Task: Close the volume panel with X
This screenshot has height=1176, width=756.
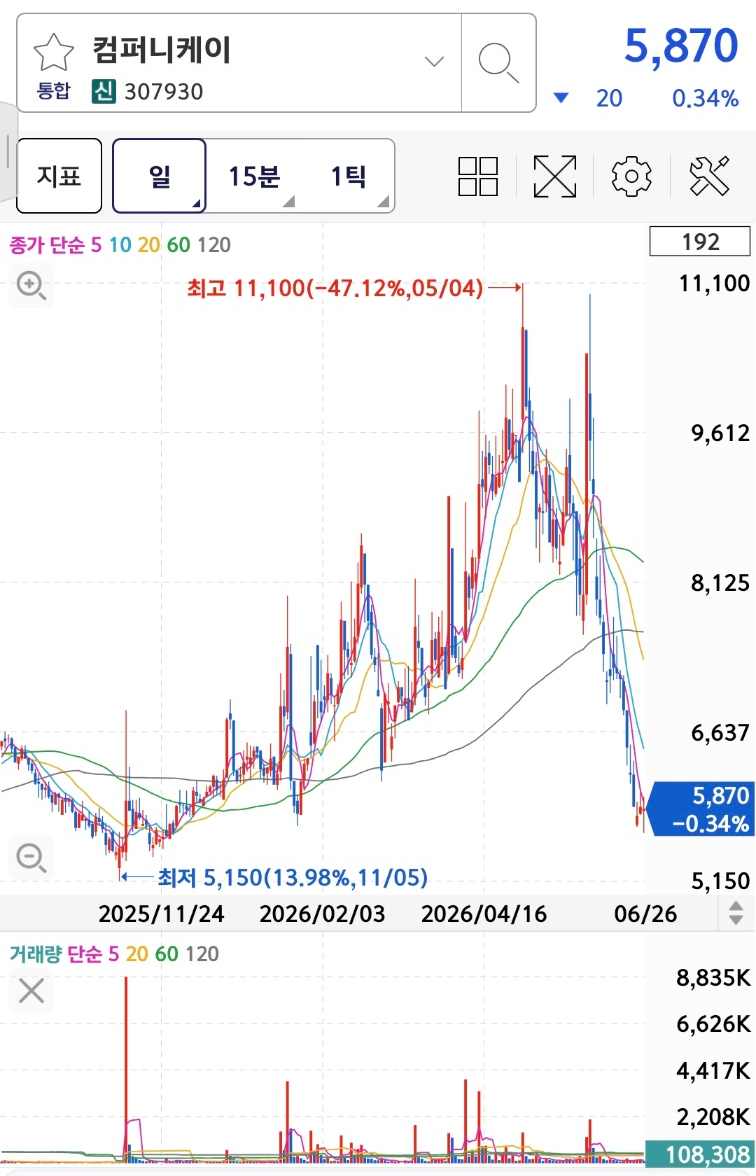Action: 32,991
